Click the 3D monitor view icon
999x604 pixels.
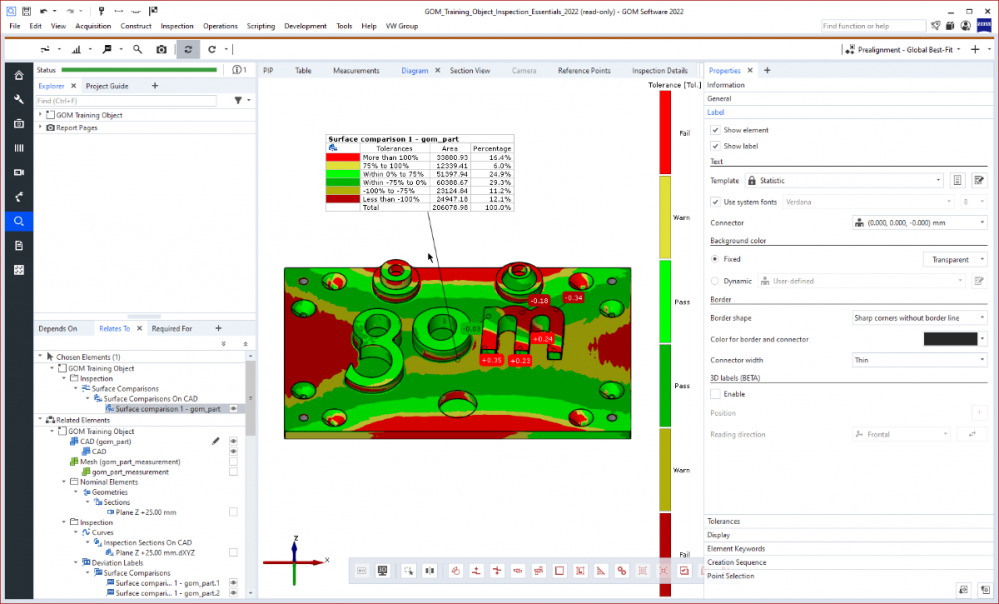382,571
